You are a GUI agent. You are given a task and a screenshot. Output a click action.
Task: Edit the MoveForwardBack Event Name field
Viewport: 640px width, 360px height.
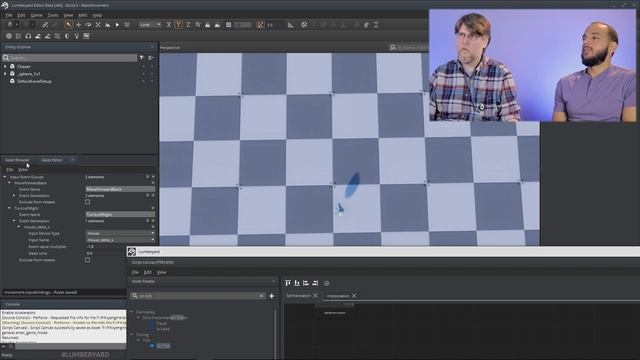120,189
